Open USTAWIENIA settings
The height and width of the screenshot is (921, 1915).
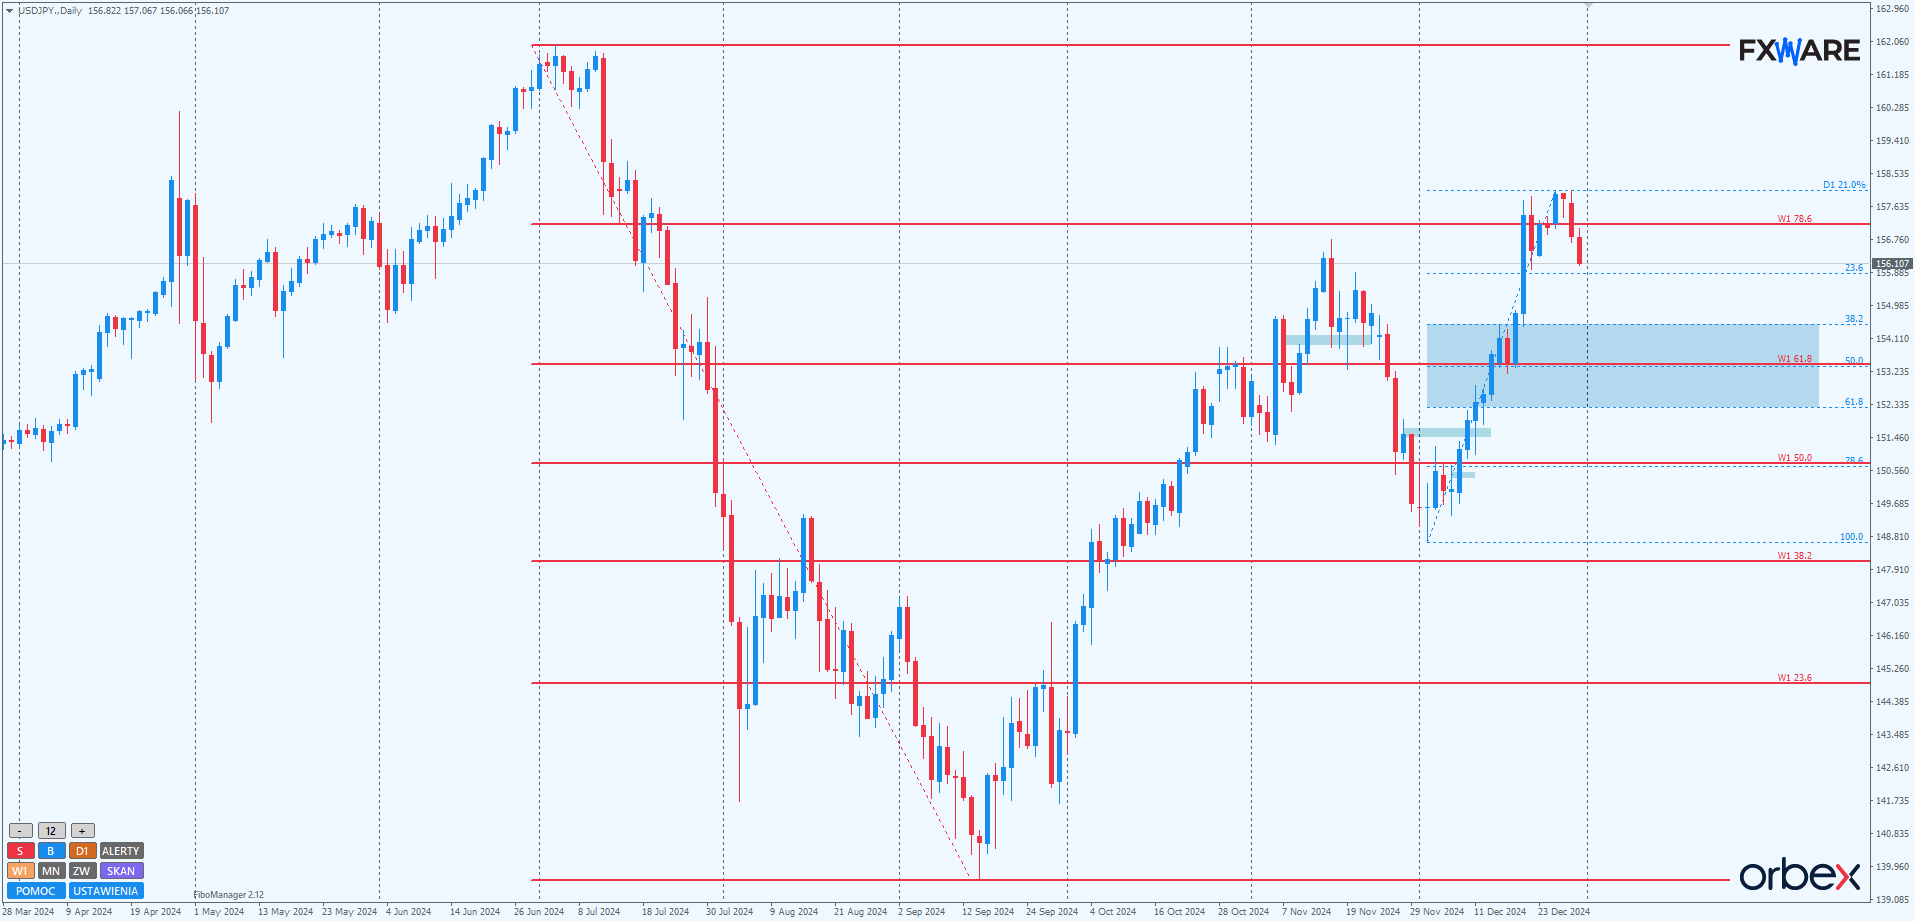point(106,891)
